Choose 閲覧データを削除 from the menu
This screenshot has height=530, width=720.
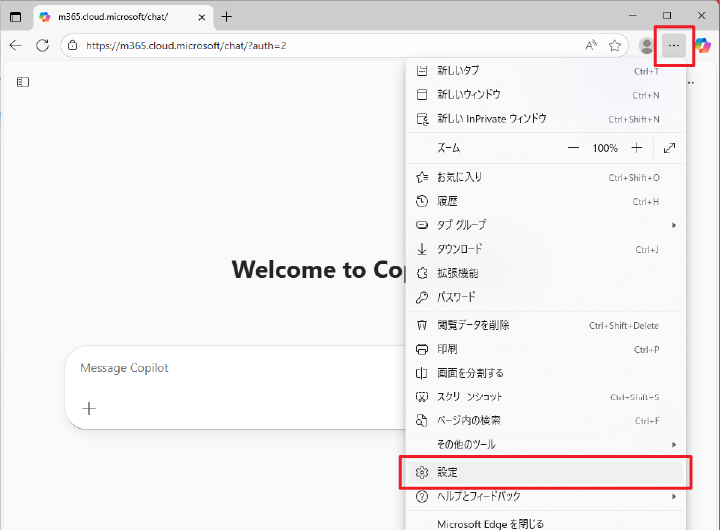pyautogui.click(x=545, y=325)
